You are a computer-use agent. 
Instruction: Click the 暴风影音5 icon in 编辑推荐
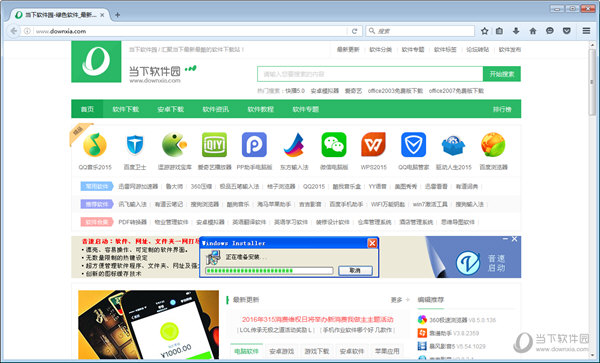coord(422,346)
